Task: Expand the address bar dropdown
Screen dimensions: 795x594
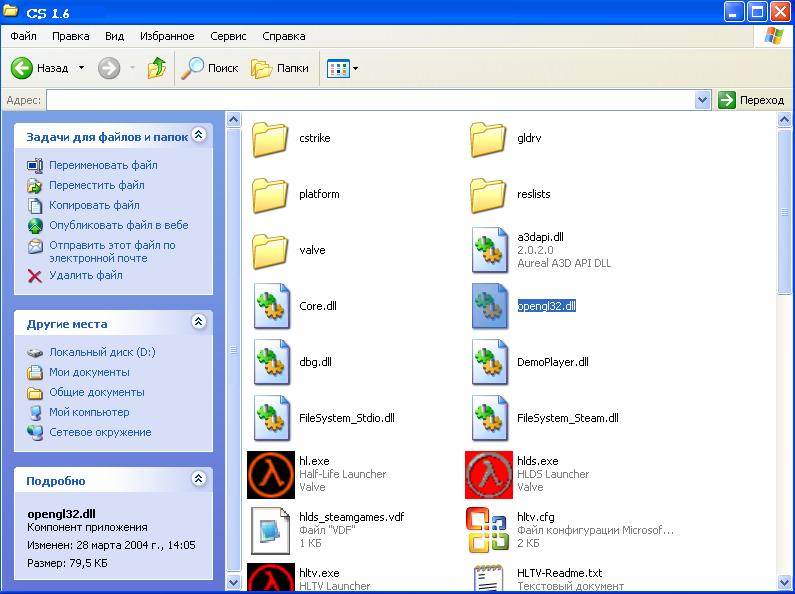Action: 702,100
